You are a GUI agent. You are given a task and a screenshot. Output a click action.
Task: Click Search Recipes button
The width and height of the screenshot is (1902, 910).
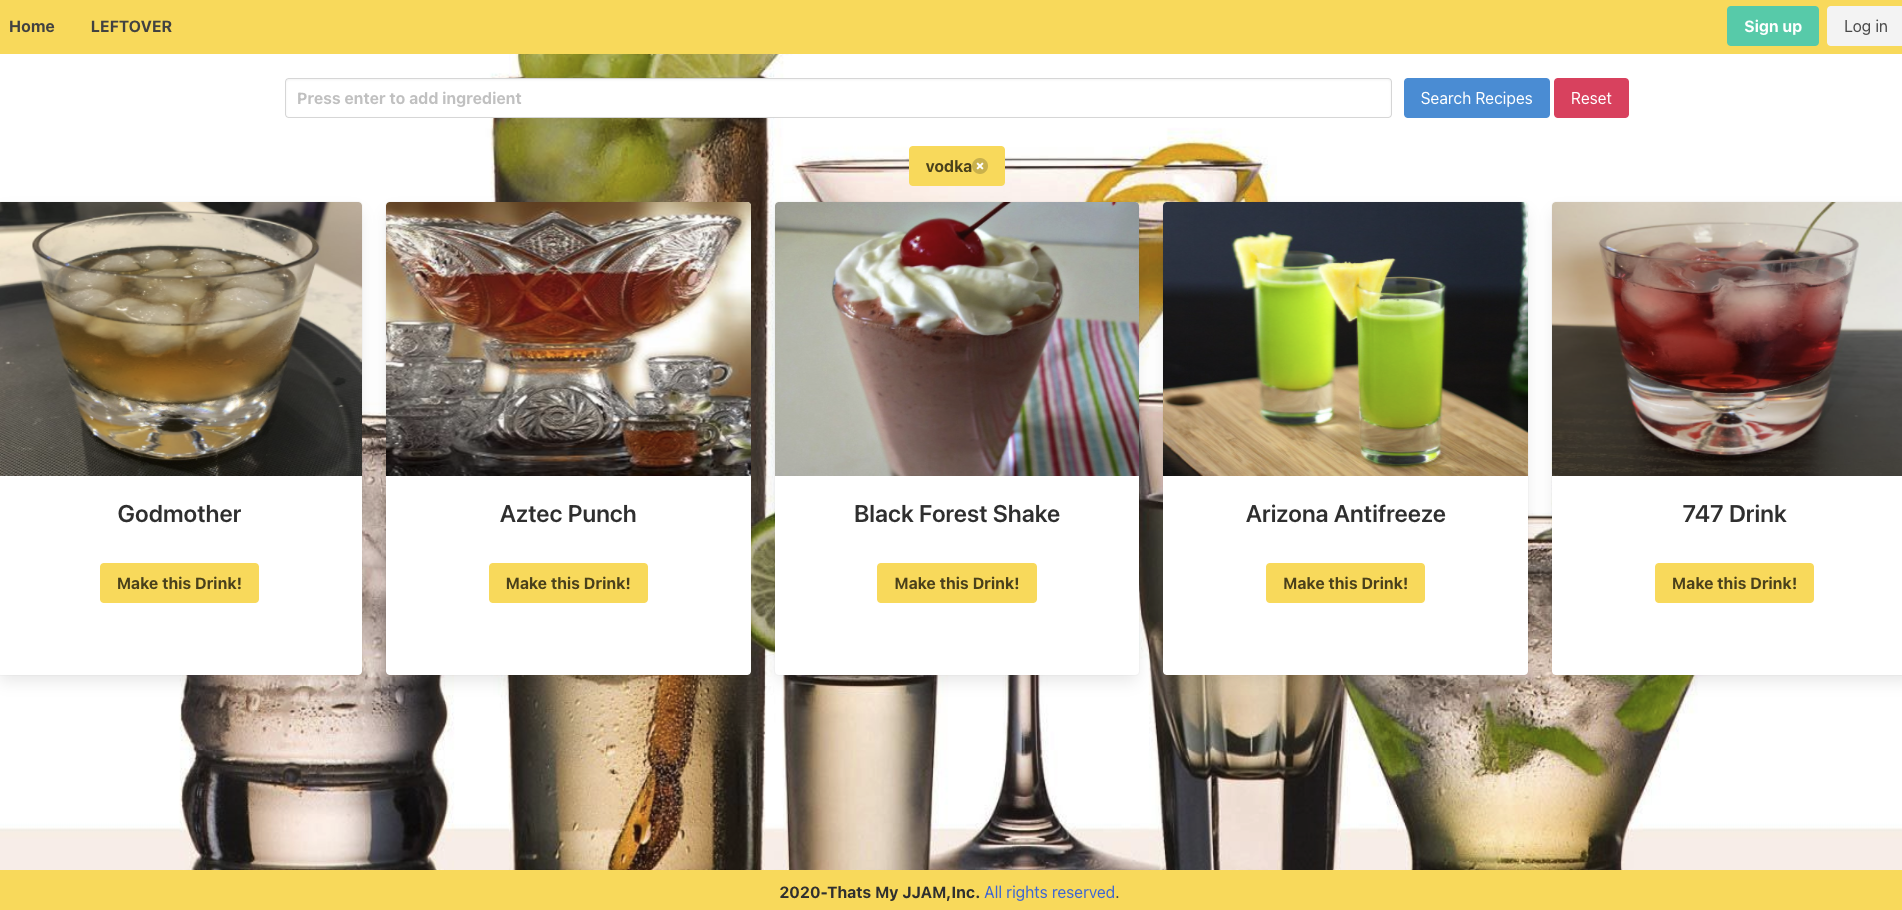pyautogui.click(x=1476, y=98)
